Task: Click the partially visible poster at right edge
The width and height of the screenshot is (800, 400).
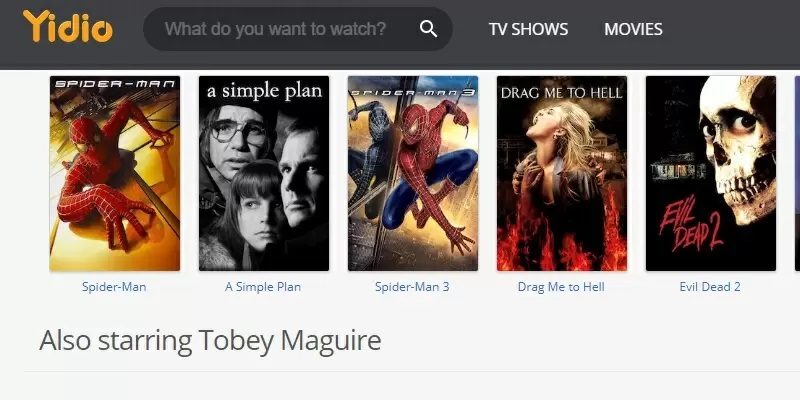Action: point(797,173)
